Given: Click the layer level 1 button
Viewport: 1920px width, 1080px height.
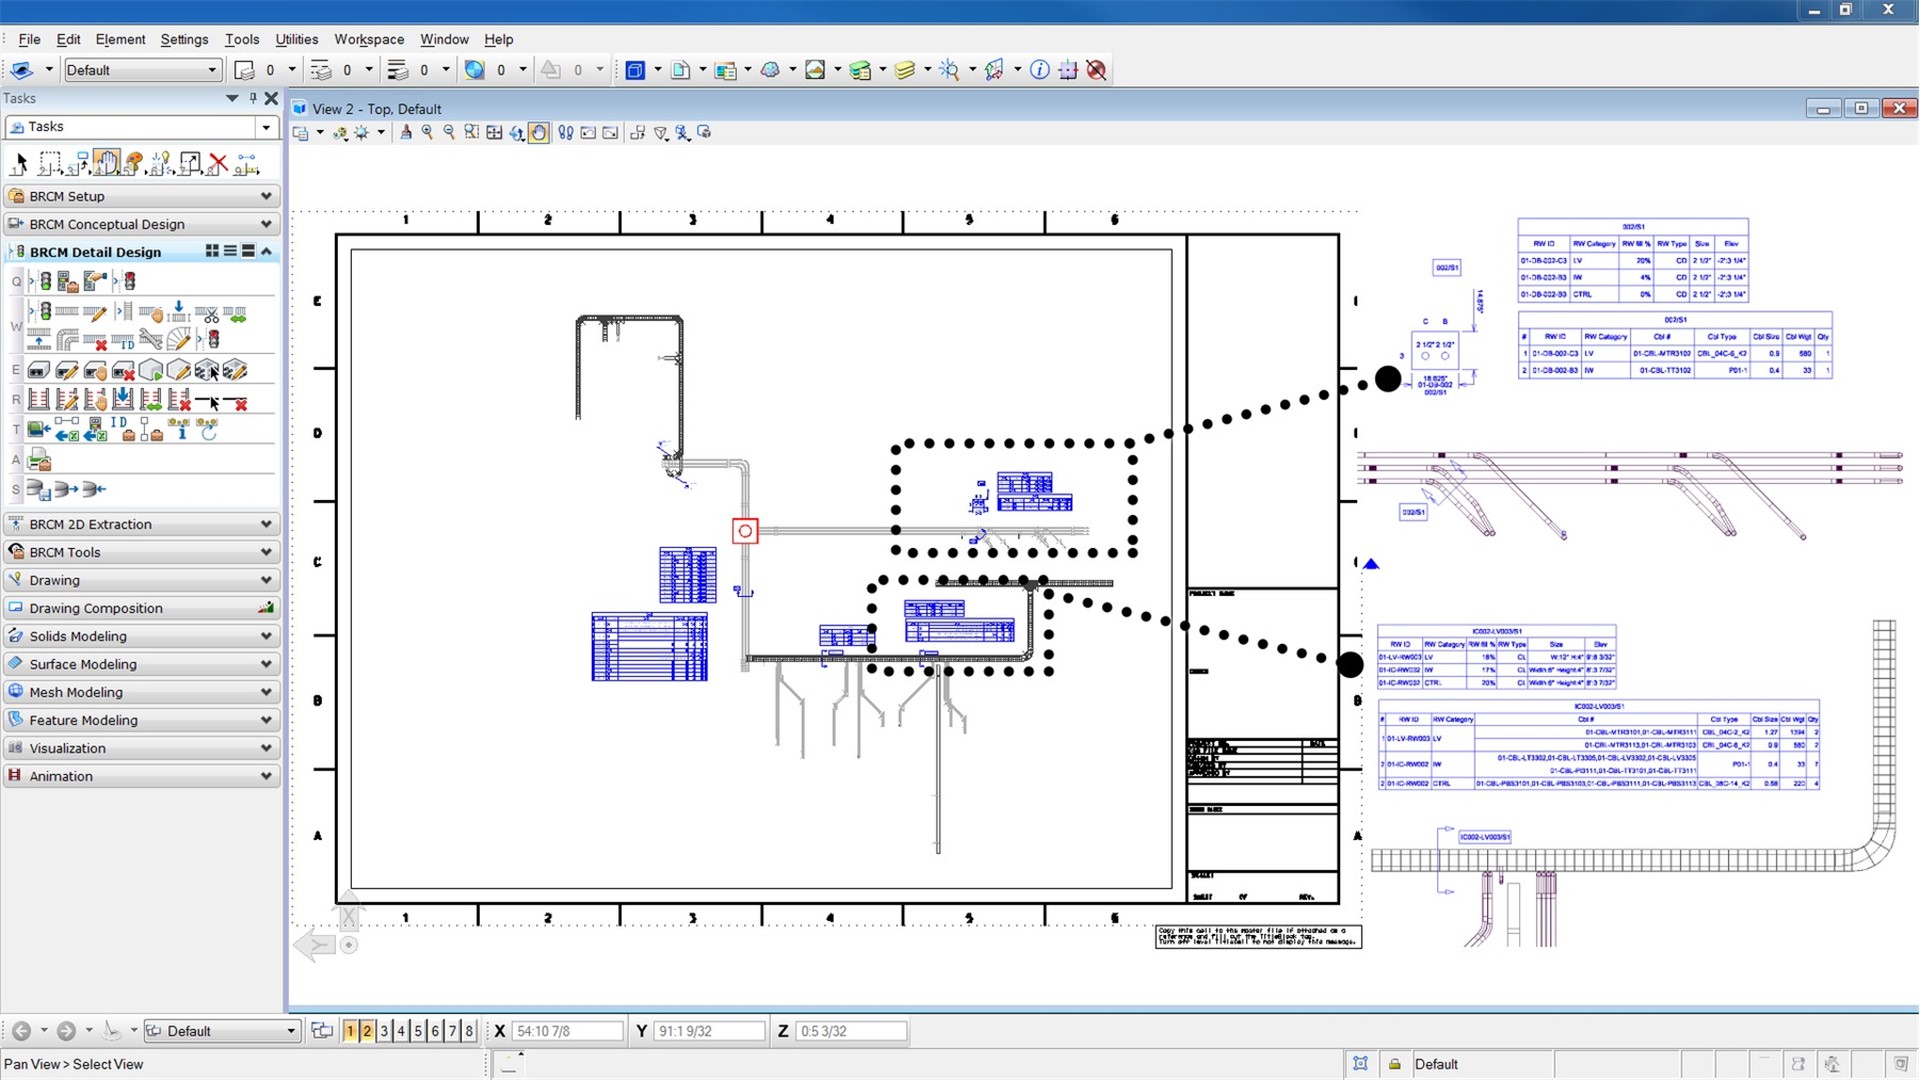Looking at the screenshot, I should 351,1031.
